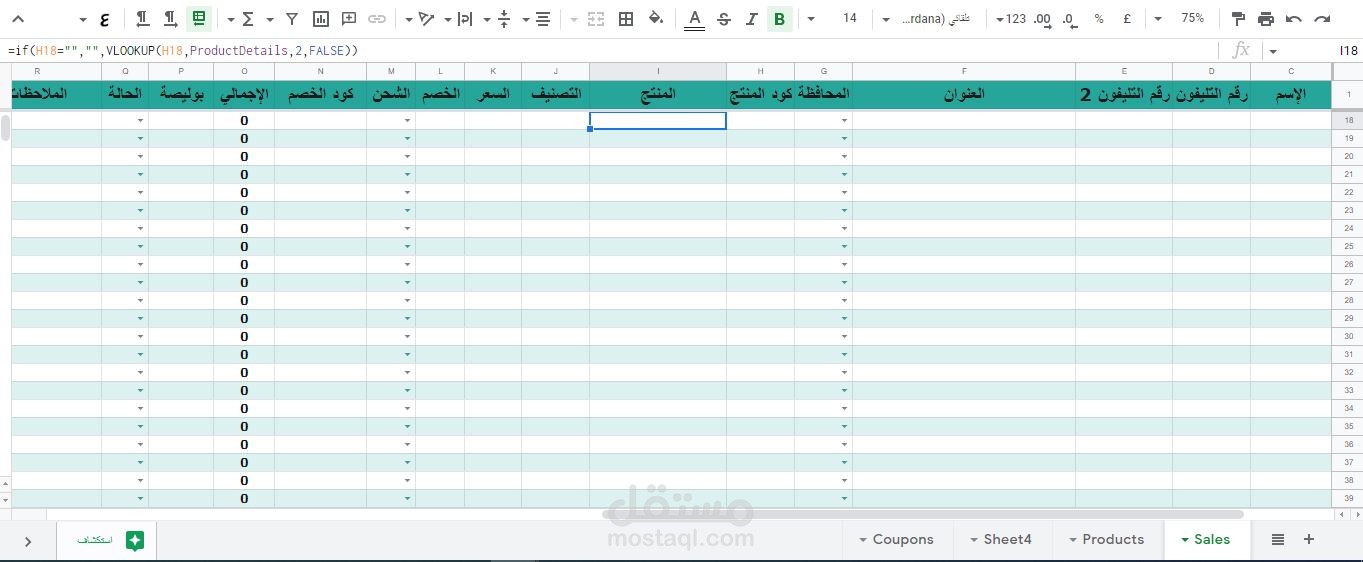The height and width of the screenshot is (562, 1363).
Task: Click the vertical scrollbar thumb
Action: click(5, 130)
